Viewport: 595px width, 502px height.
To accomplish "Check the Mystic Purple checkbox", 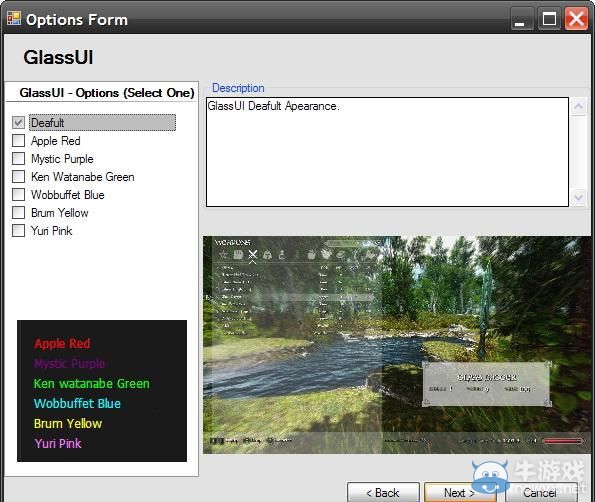I will coord(18,158).
